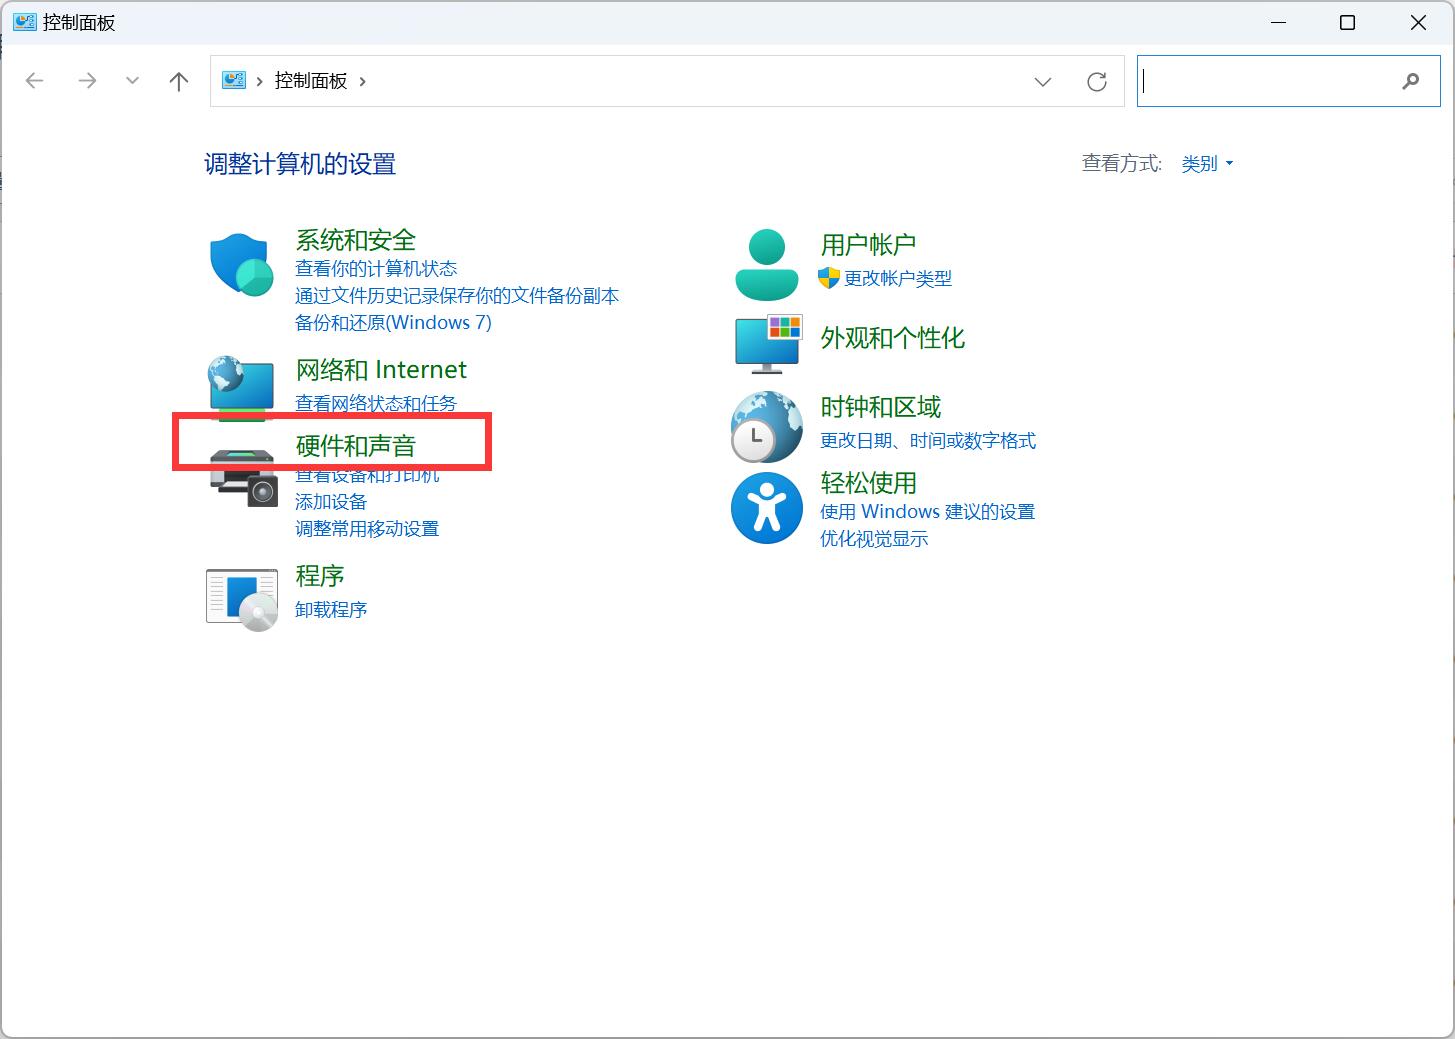Viewport: 1455px width, 1039px height.
Task: Click 更改帐户类型 link
Action: point(897,279)
